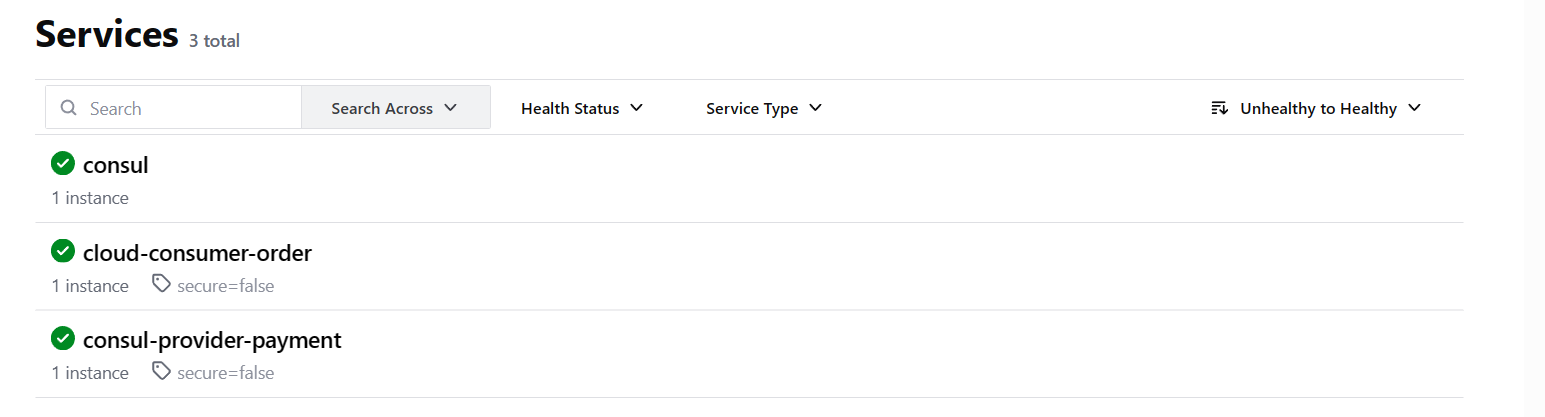Open the cloud-consumer-order service

pyautogui.click(x=197, y=253)
